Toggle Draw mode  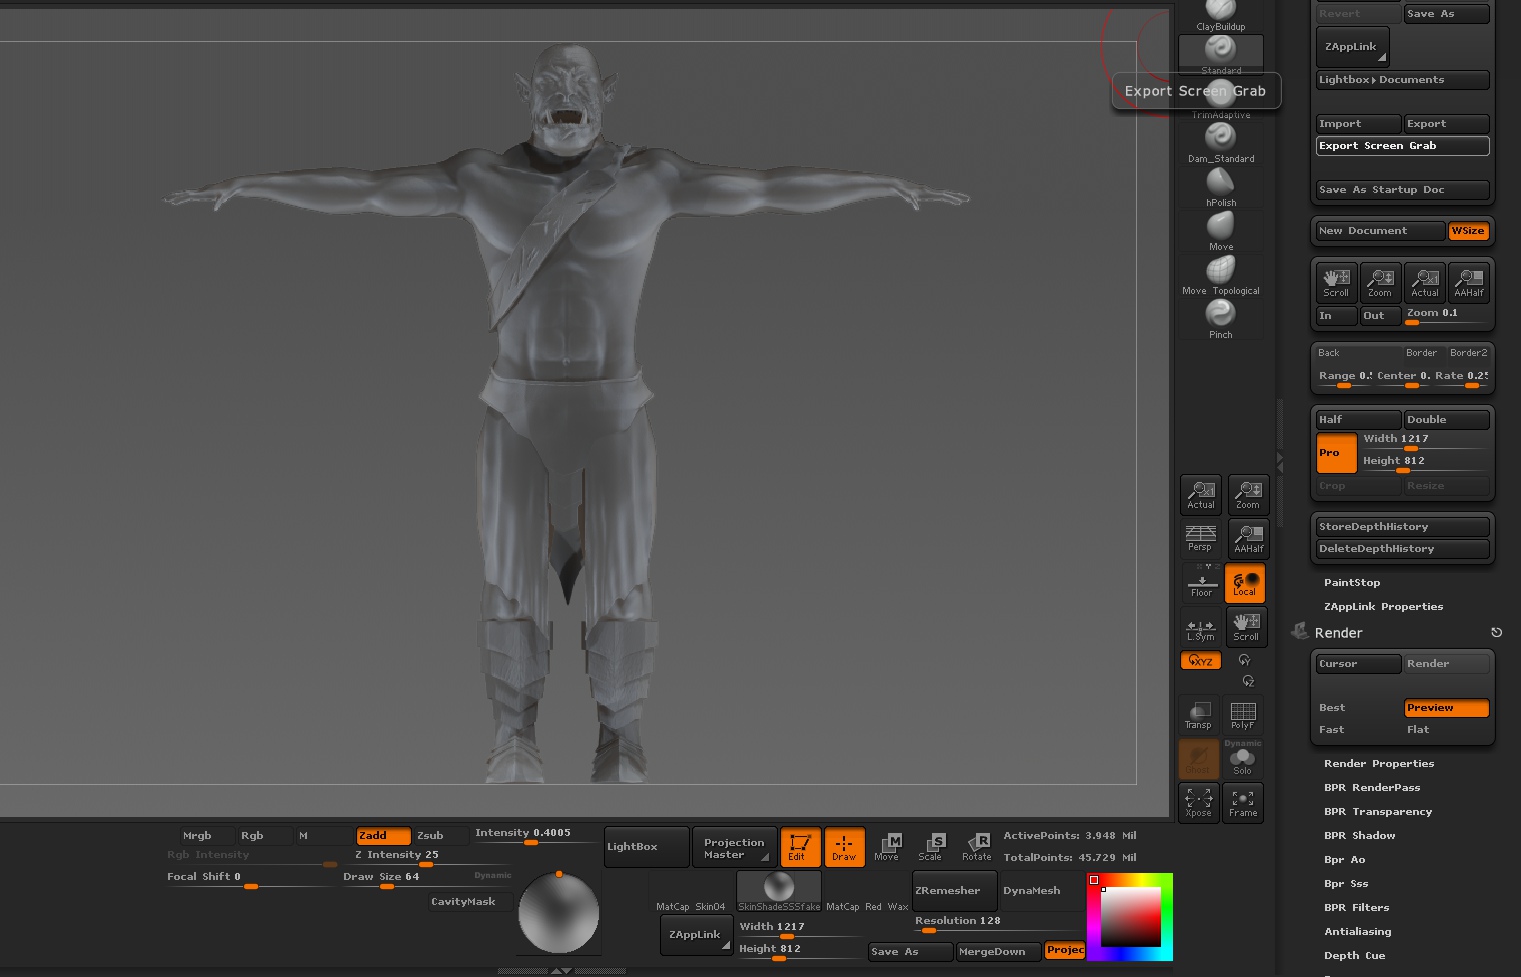coord(844,846)
